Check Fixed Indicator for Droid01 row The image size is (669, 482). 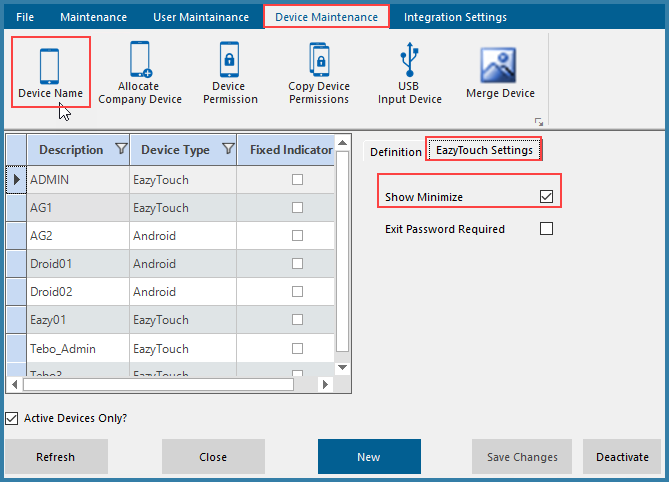[297, 264]
